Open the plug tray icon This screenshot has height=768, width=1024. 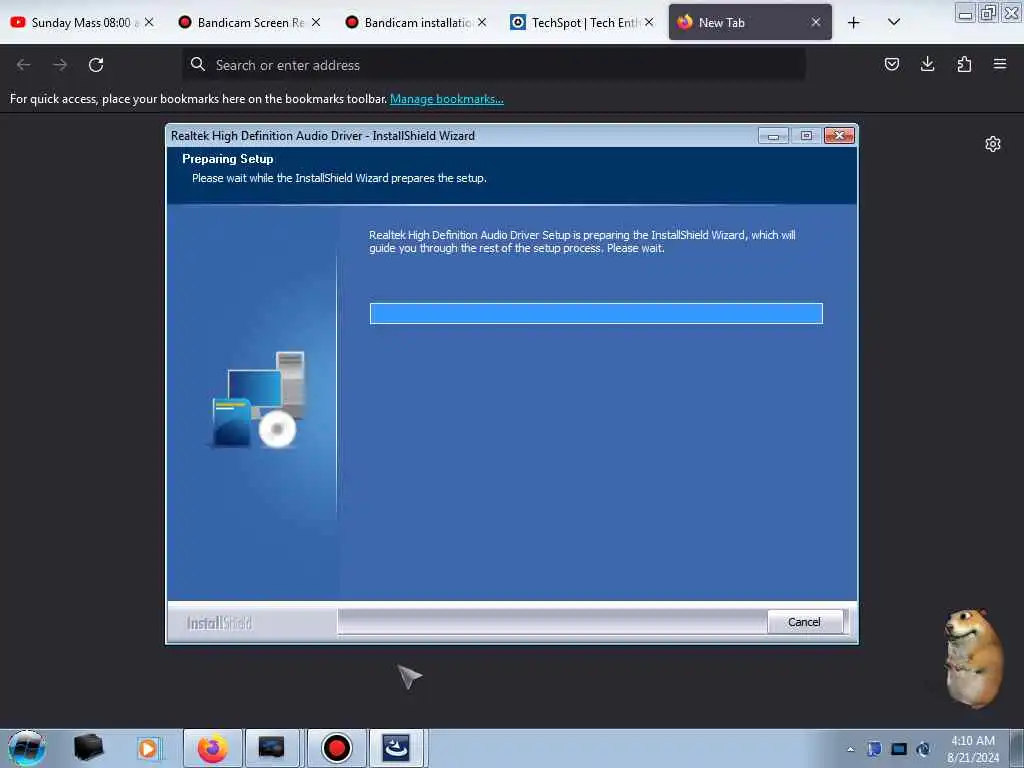click(x=923, y=749)
